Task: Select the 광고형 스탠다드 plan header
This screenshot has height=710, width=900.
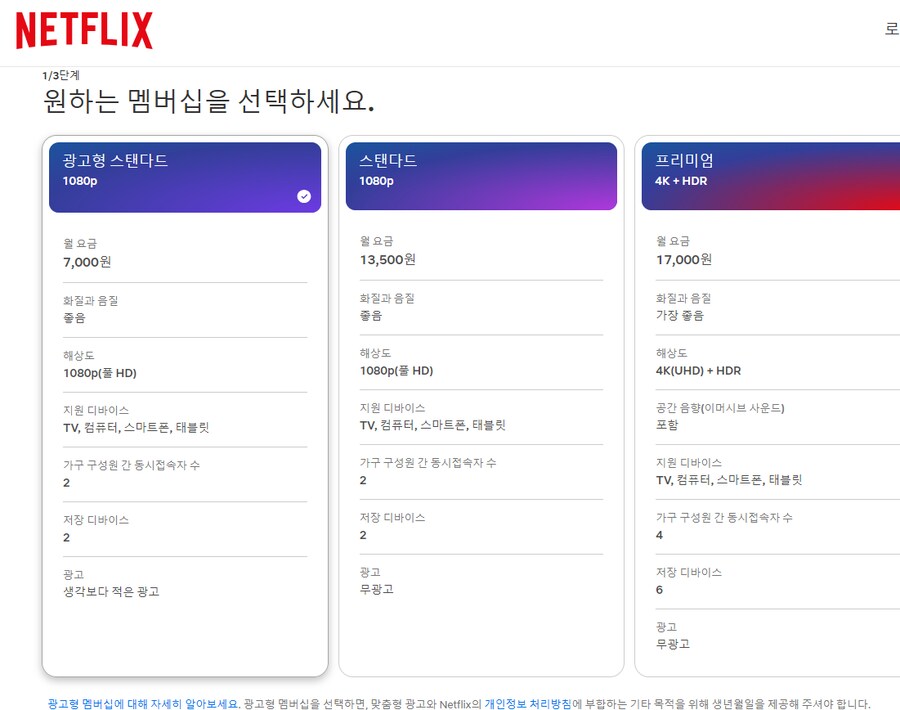Action: coord(185,177)
